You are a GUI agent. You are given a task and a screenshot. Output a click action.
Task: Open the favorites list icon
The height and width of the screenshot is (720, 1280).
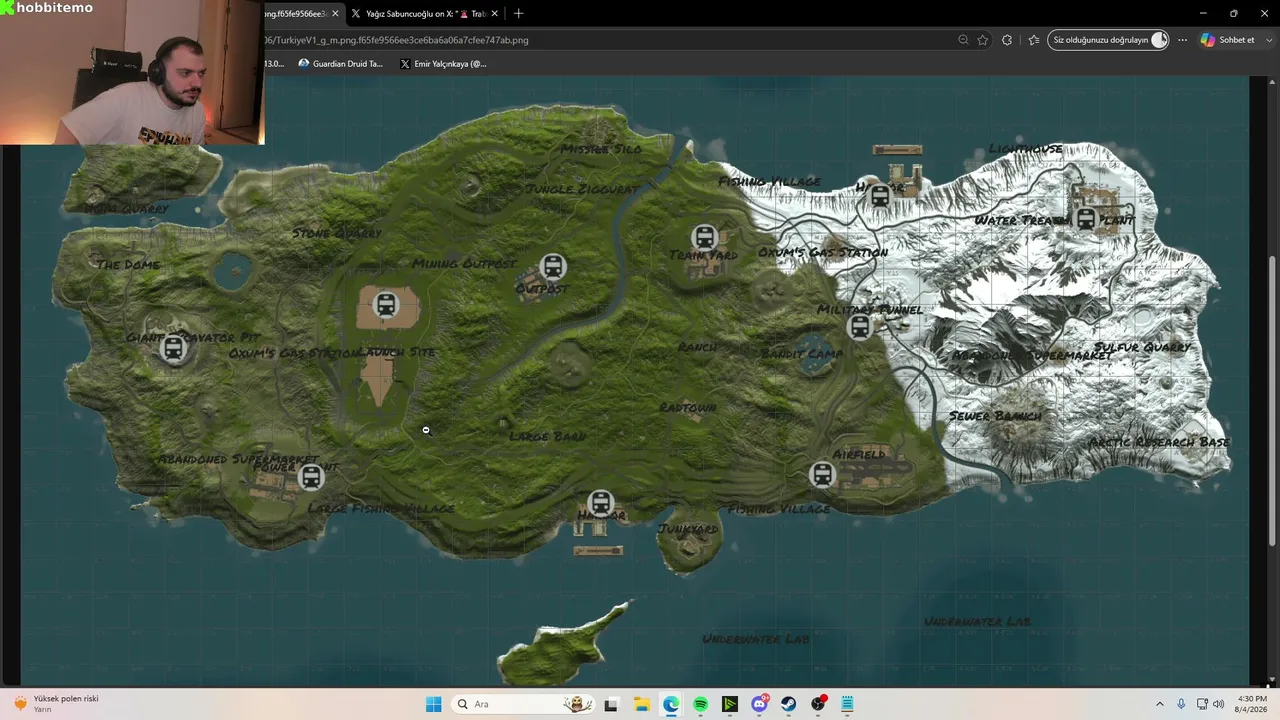(1033, 40)
